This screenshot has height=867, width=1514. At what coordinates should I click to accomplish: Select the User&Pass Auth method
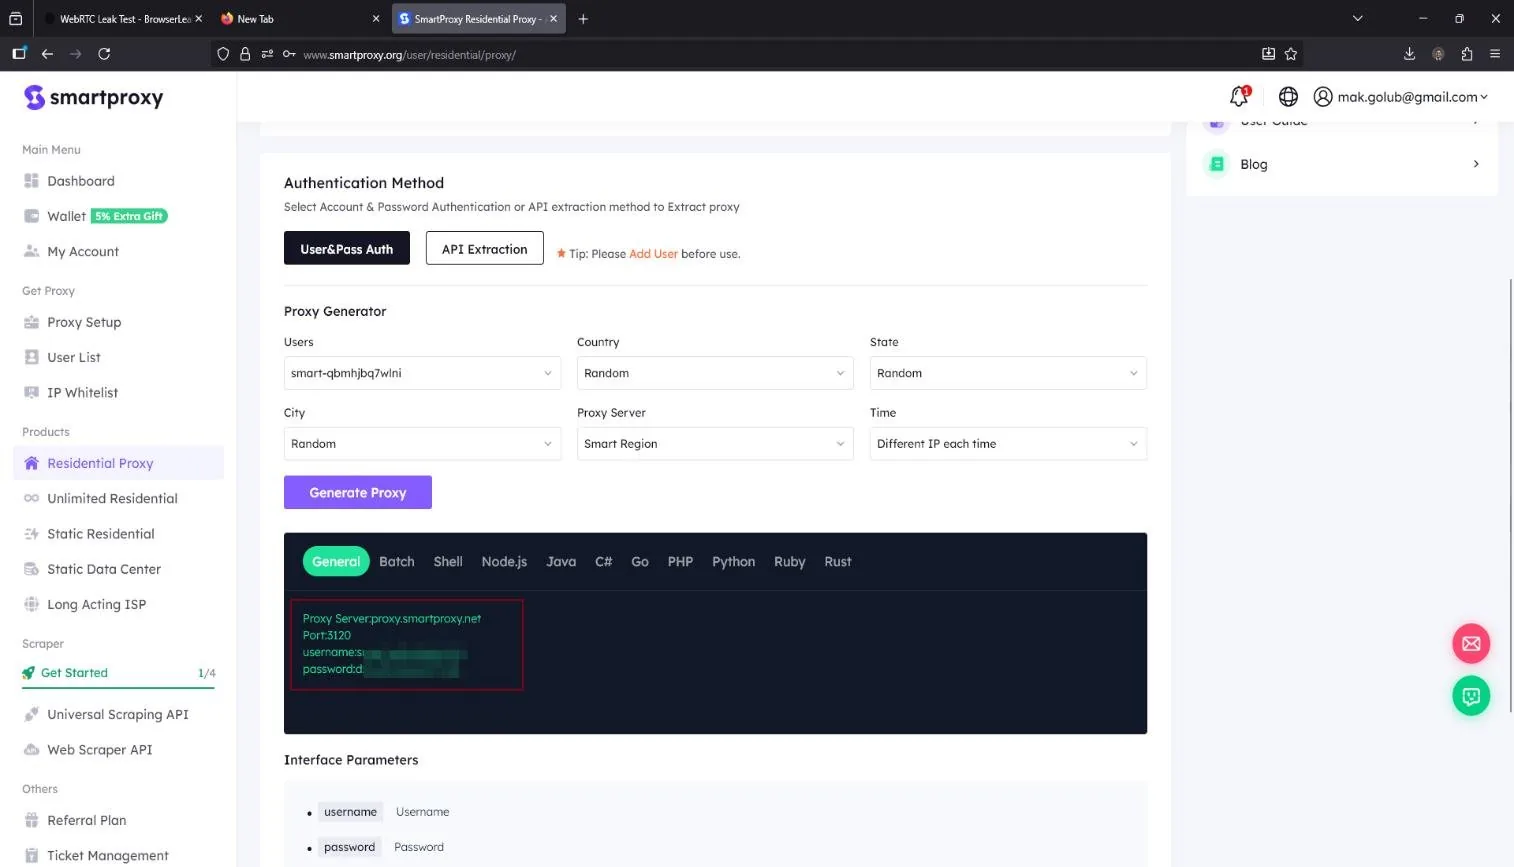tap(347, 249)
